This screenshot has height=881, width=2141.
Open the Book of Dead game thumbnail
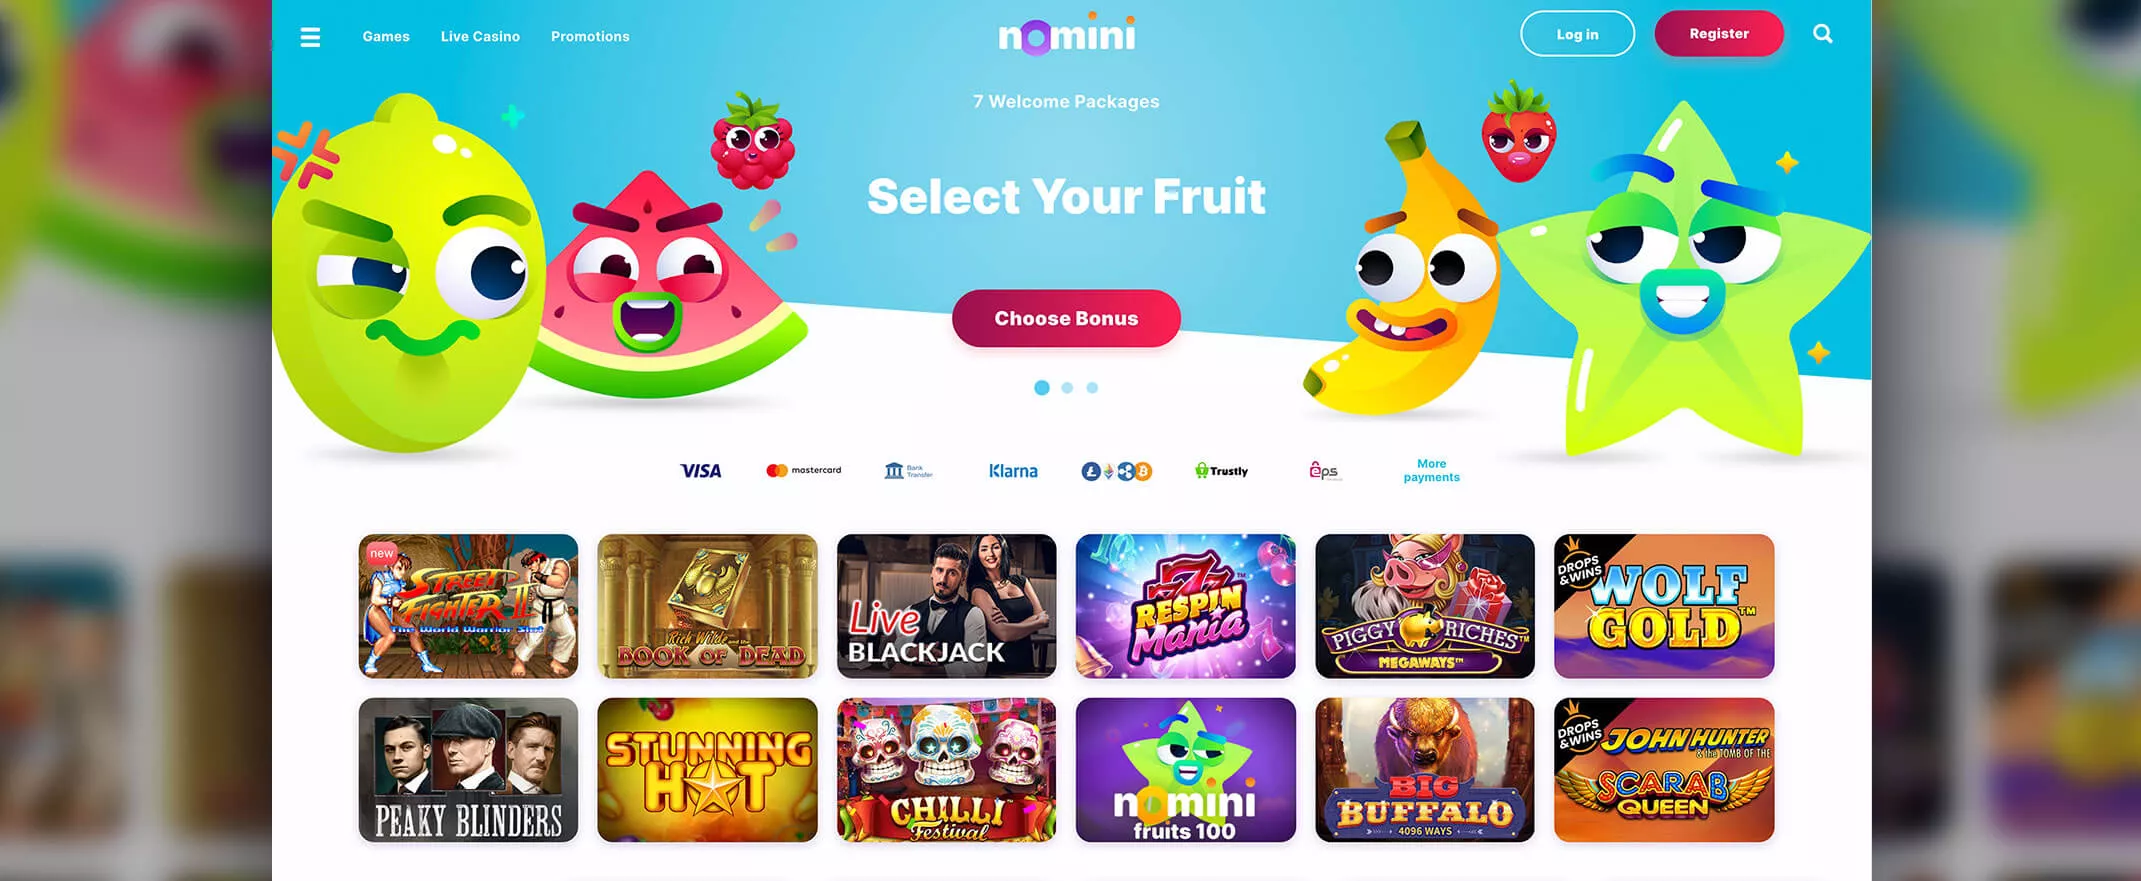(707, 606)
